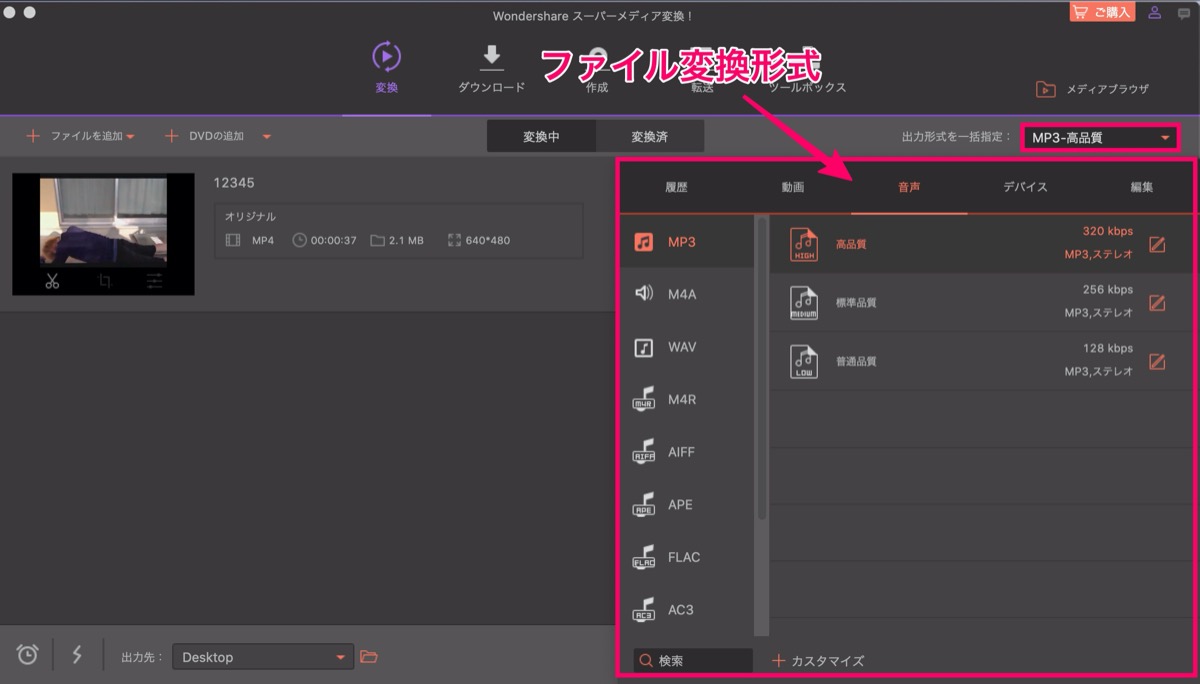1200x684 pixels.
Task: Select the M4R ringtone format
Action: click(x=687, y=399)
